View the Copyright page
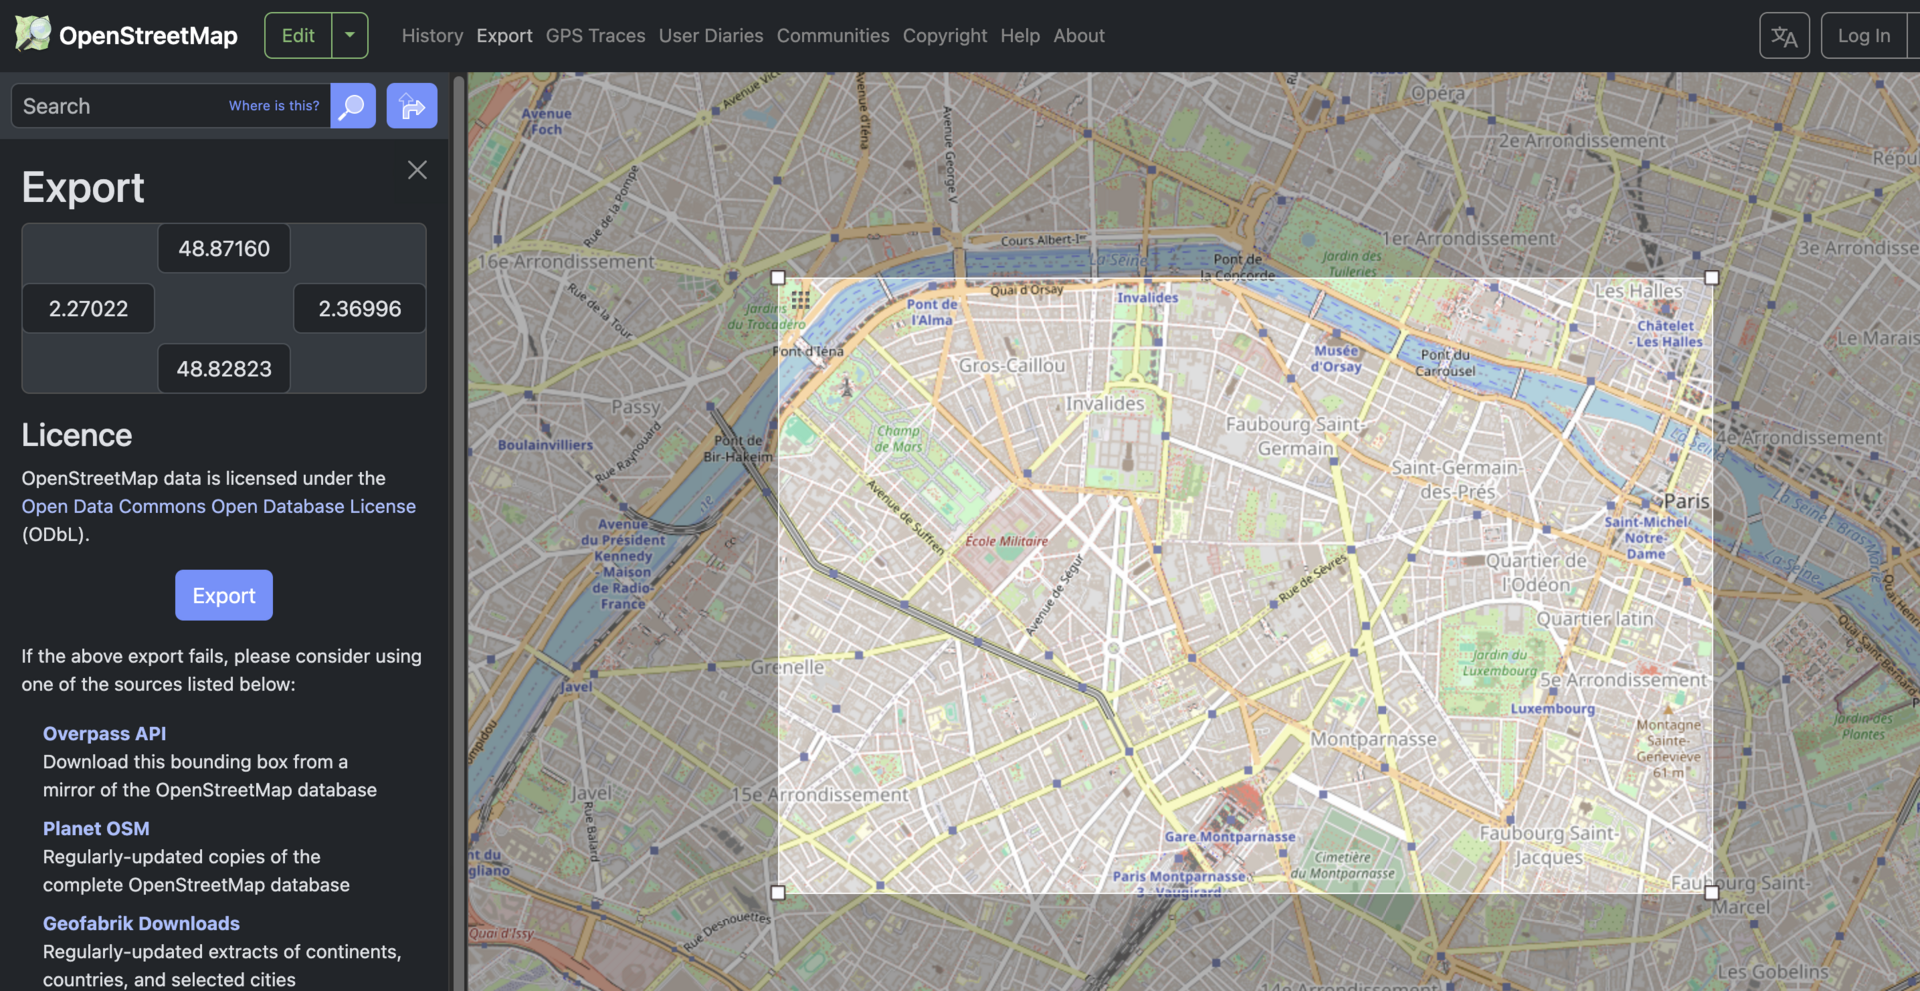1920x991 pixels. tap(945, 35)
